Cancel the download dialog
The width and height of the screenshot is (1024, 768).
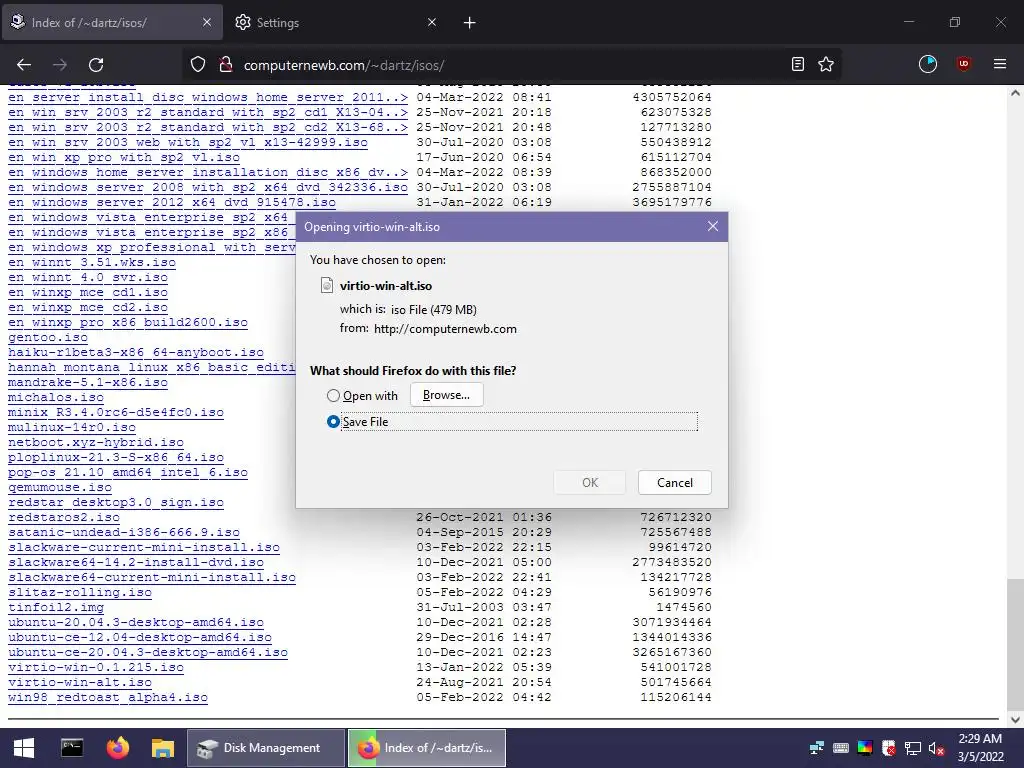click(675, 483)
